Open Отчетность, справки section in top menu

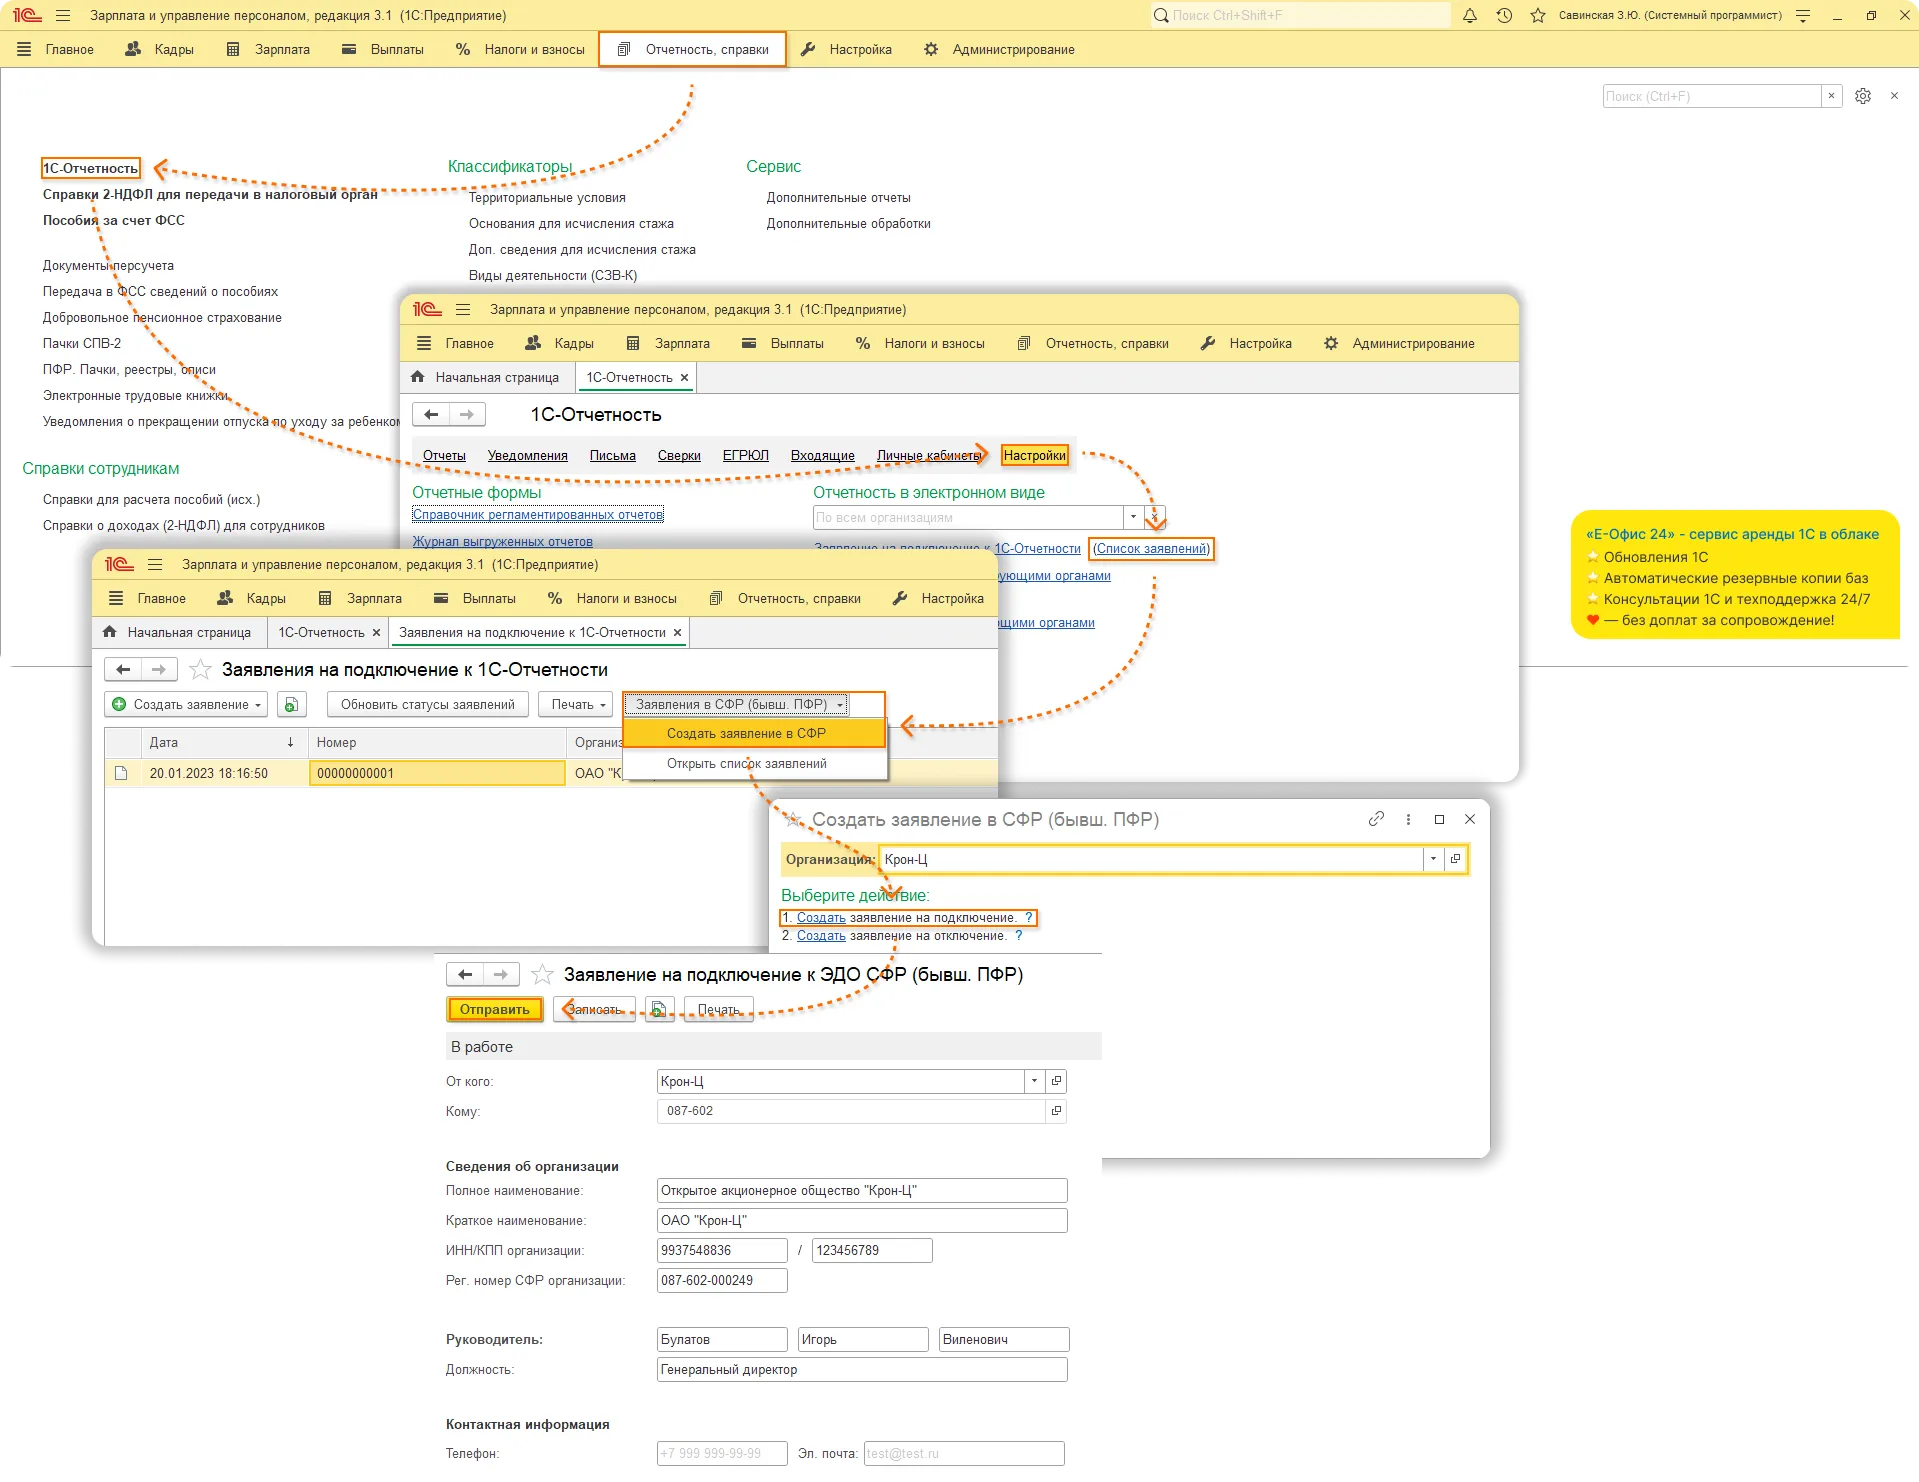(x=693, y=49)
